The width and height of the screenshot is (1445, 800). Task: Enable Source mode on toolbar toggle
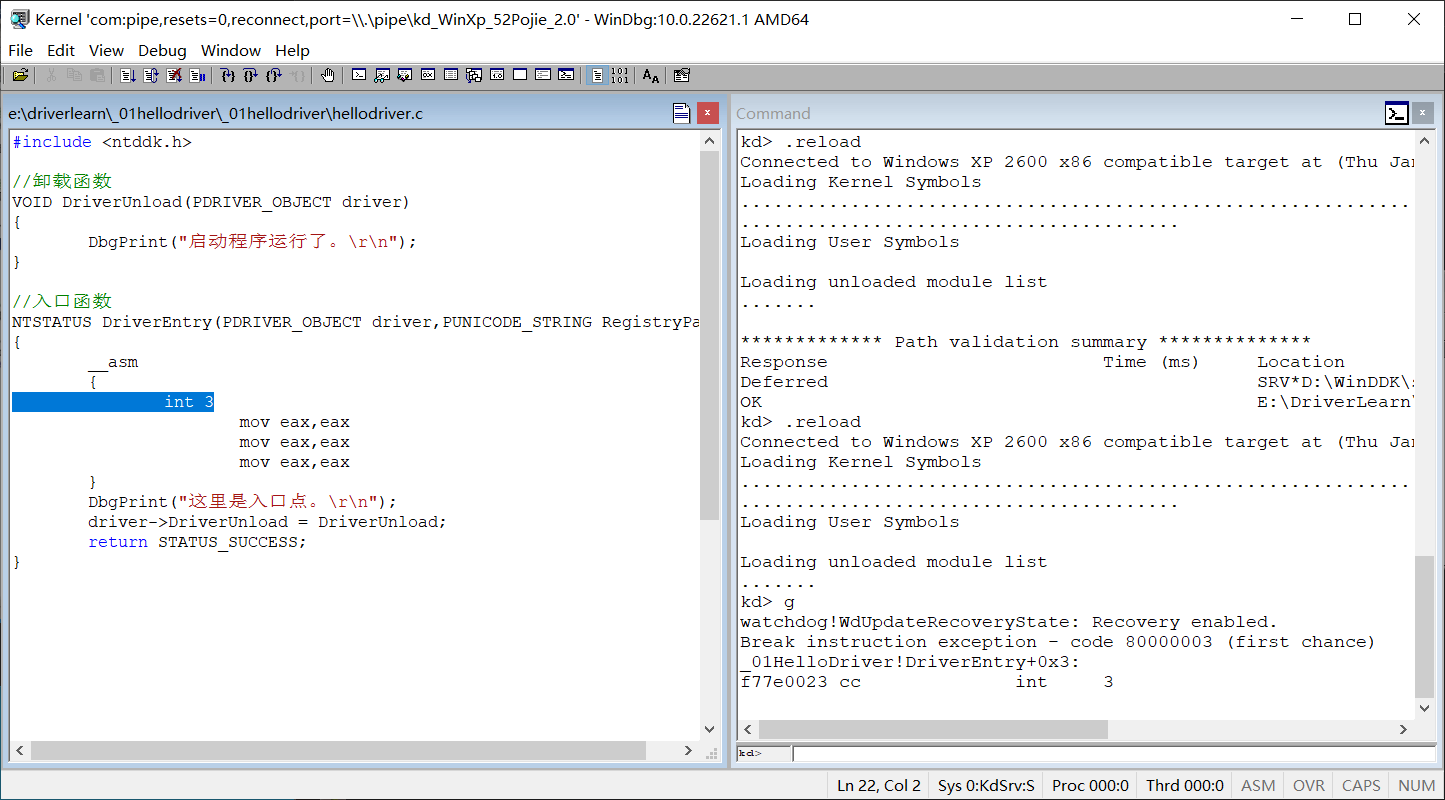click(597, 75)
